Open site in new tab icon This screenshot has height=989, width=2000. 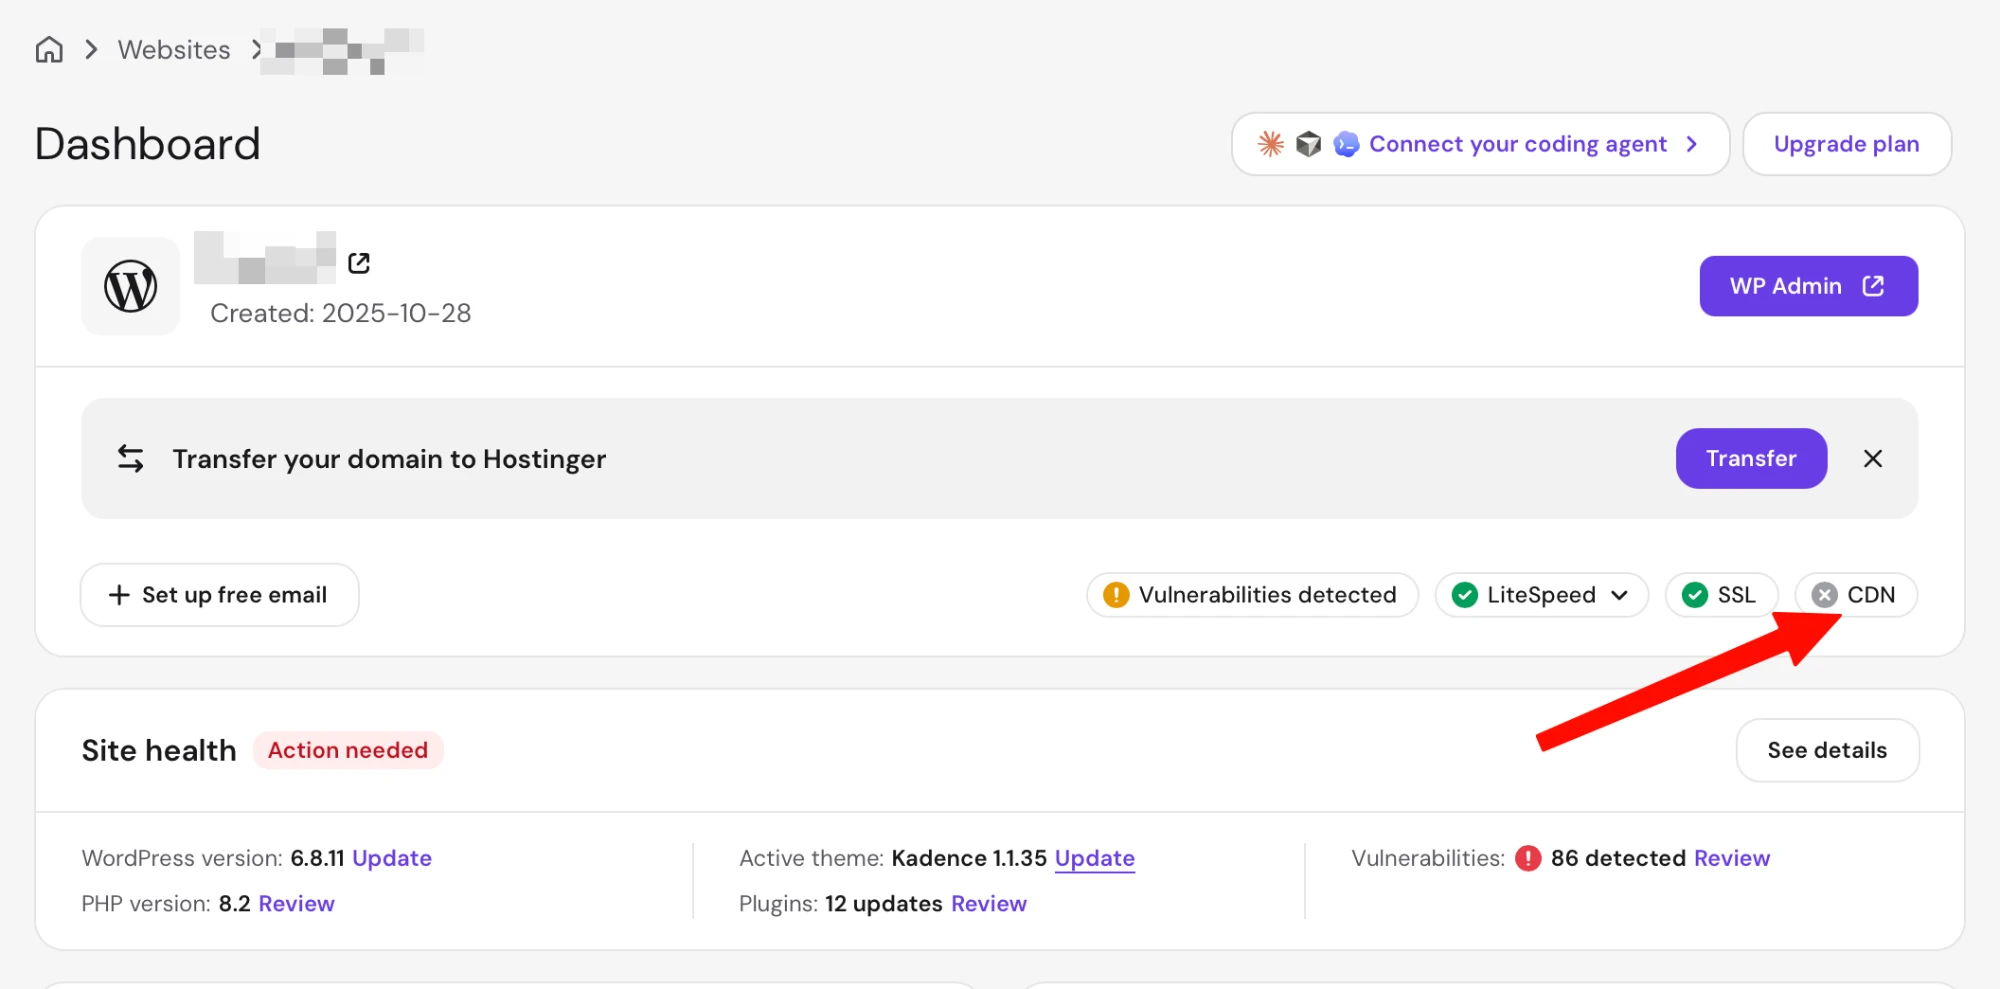[x=359, y=263]
